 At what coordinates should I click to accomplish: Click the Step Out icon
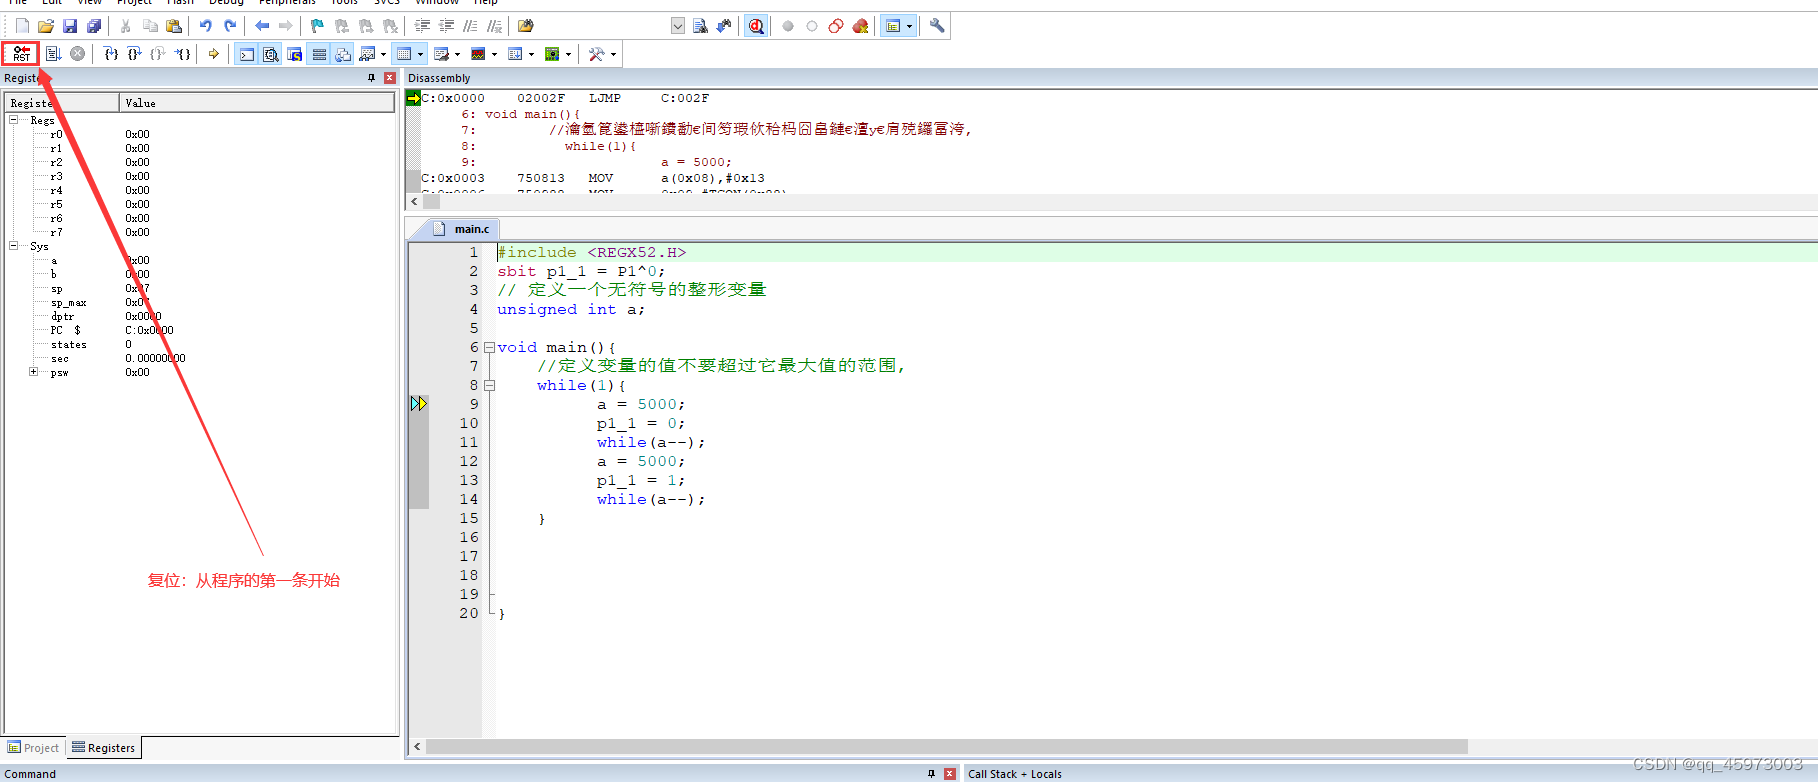(x=158, y=54)
